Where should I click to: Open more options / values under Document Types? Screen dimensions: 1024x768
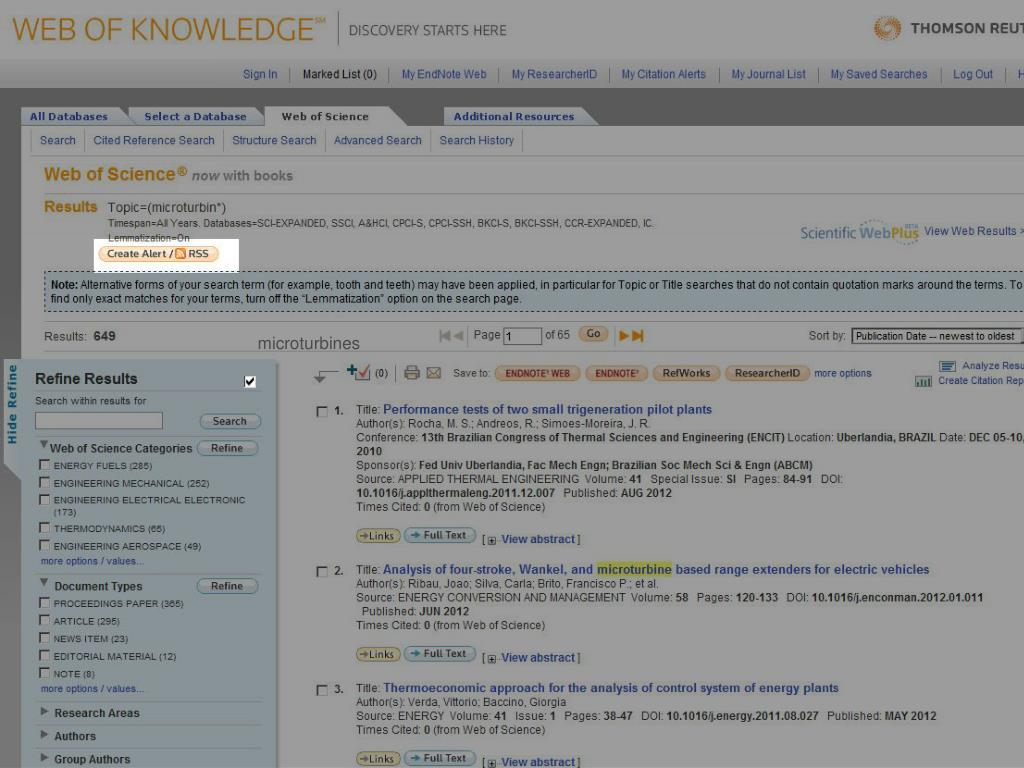[x=92, y=688]
